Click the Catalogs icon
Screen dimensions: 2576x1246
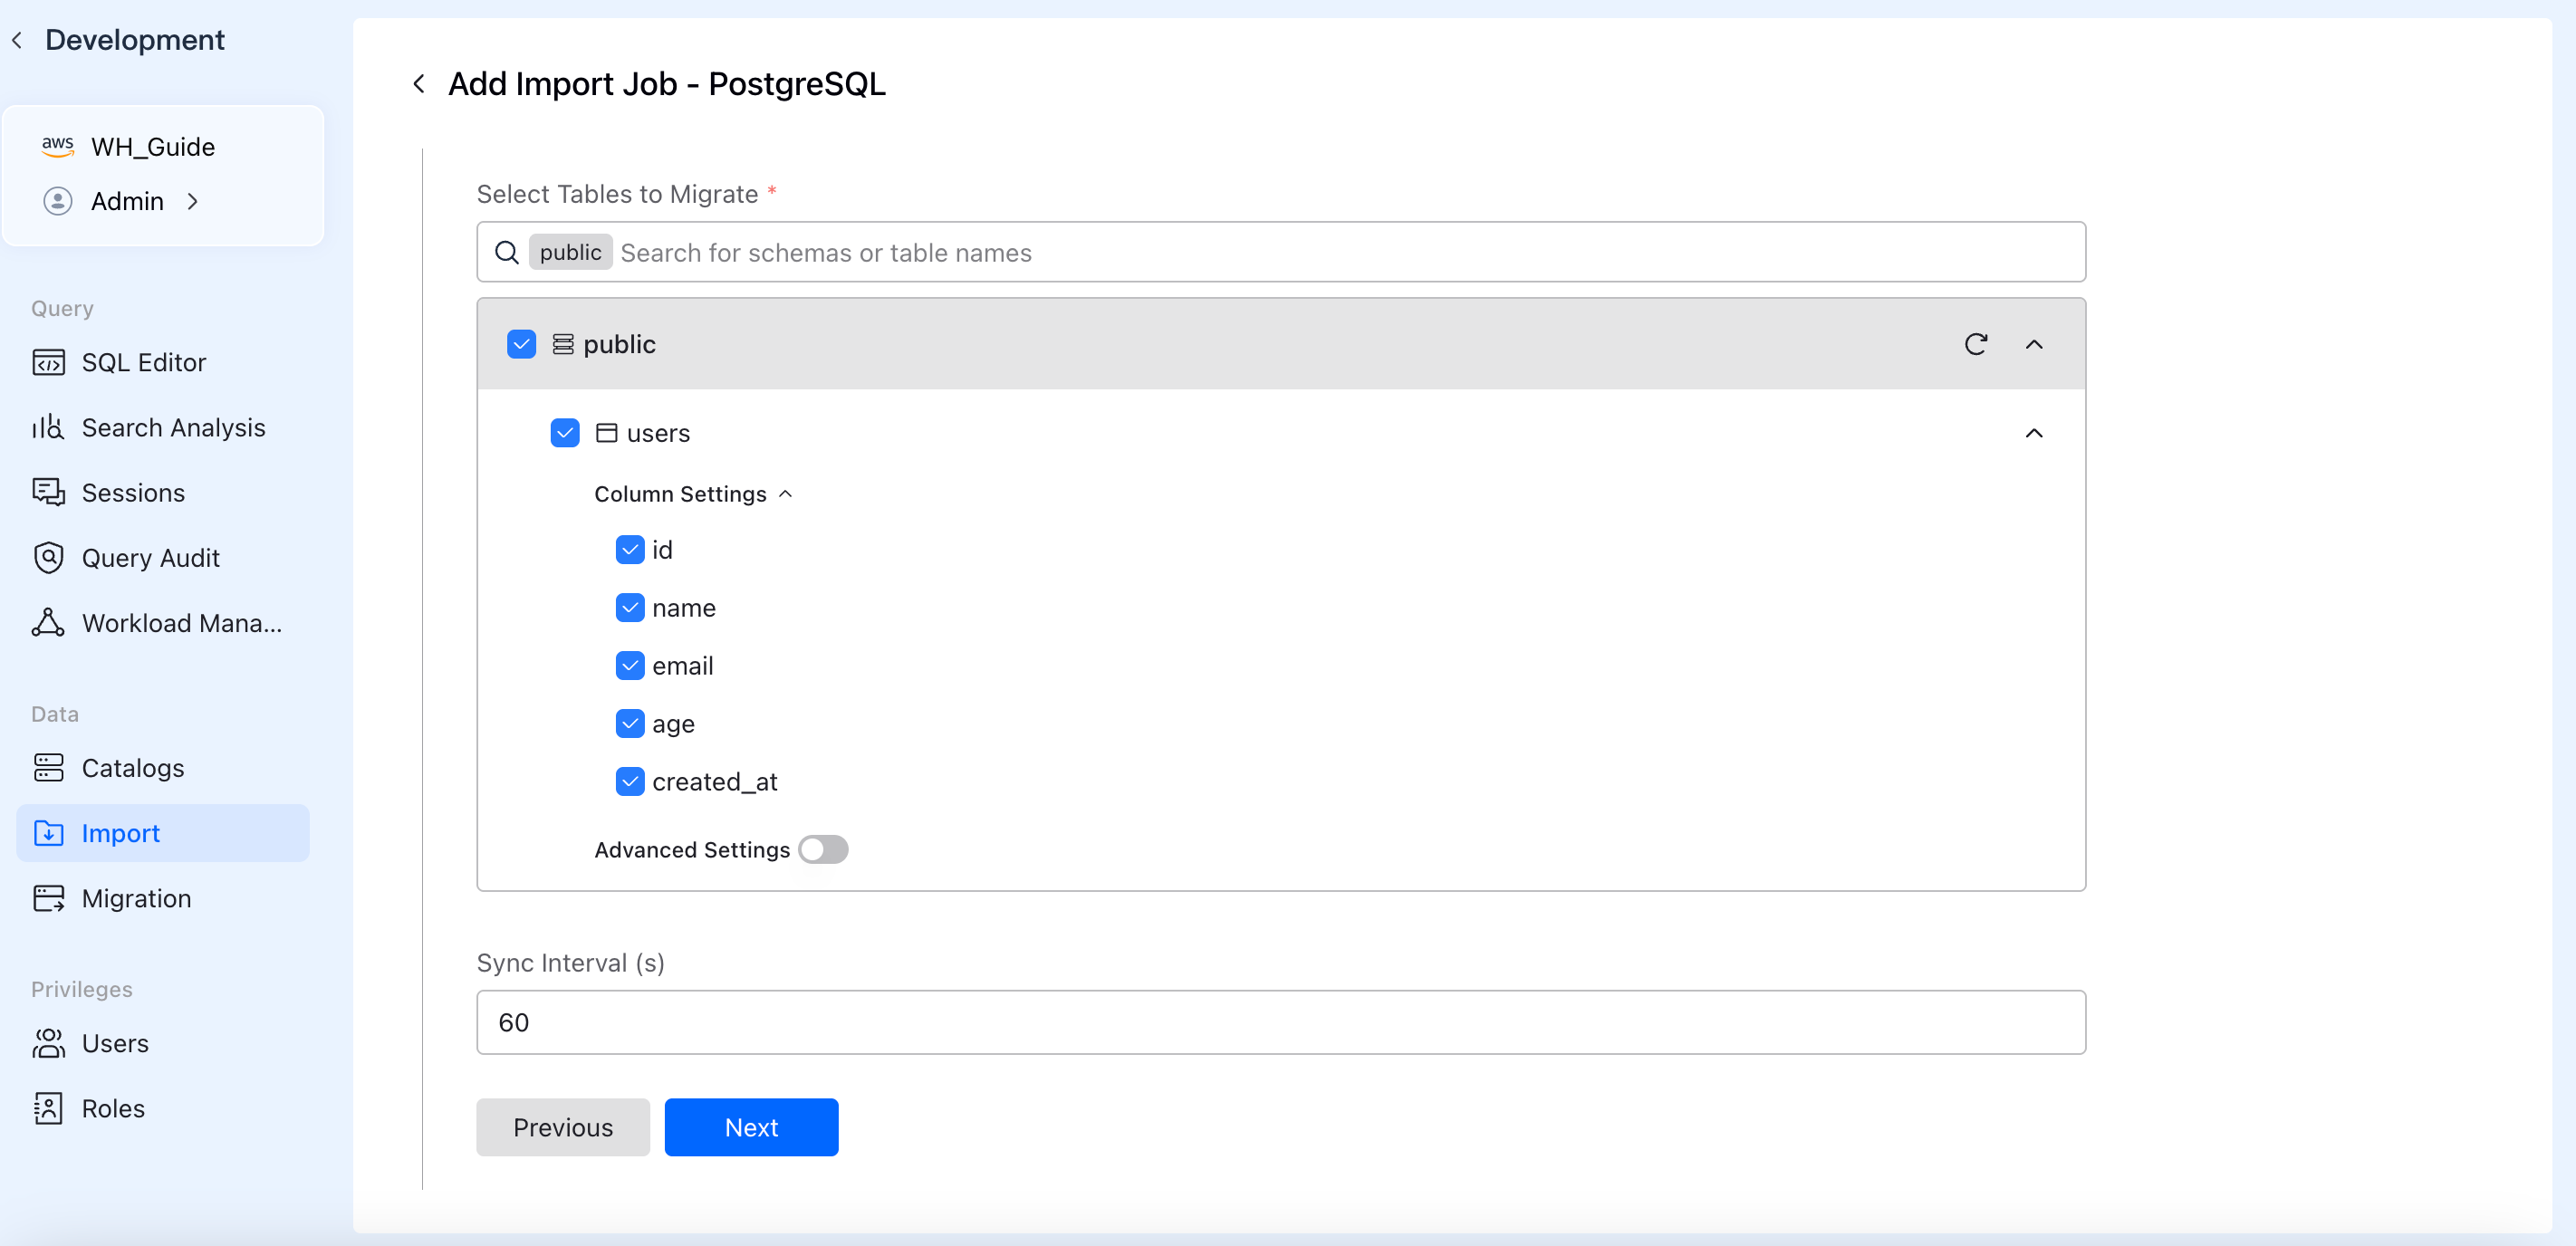48,767
